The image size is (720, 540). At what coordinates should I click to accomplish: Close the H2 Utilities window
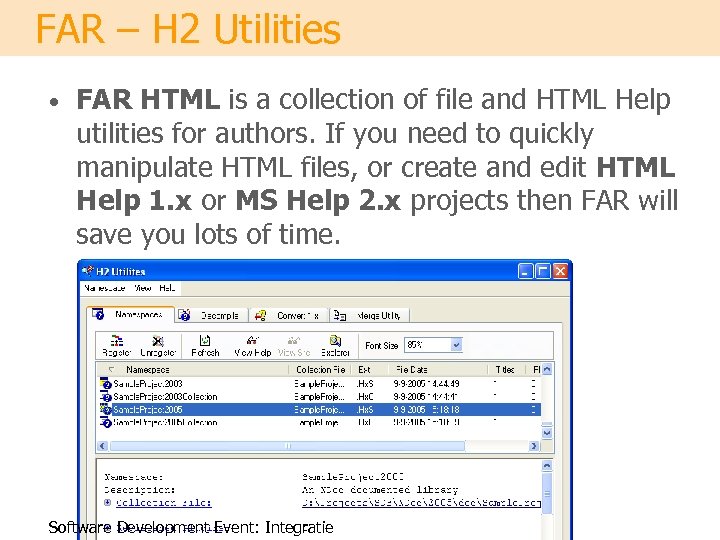tap(560, 271)
